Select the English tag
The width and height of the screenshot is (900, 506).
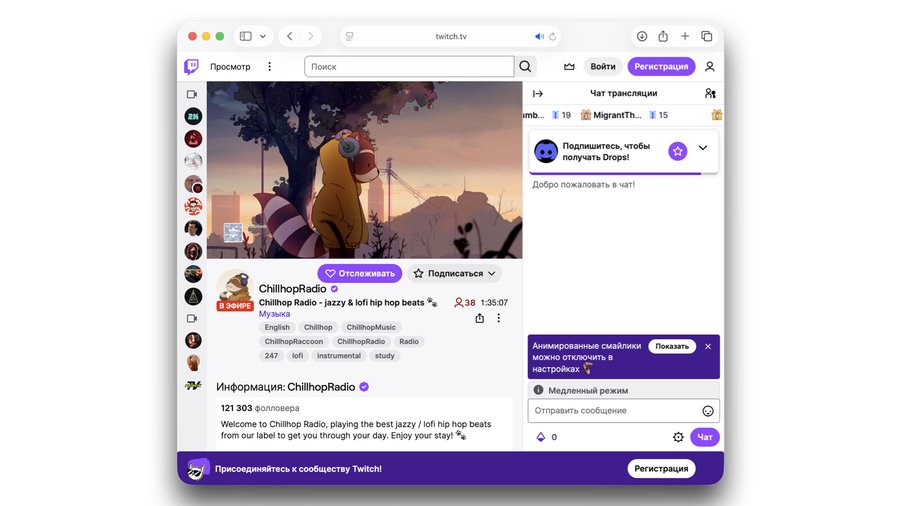277,327
